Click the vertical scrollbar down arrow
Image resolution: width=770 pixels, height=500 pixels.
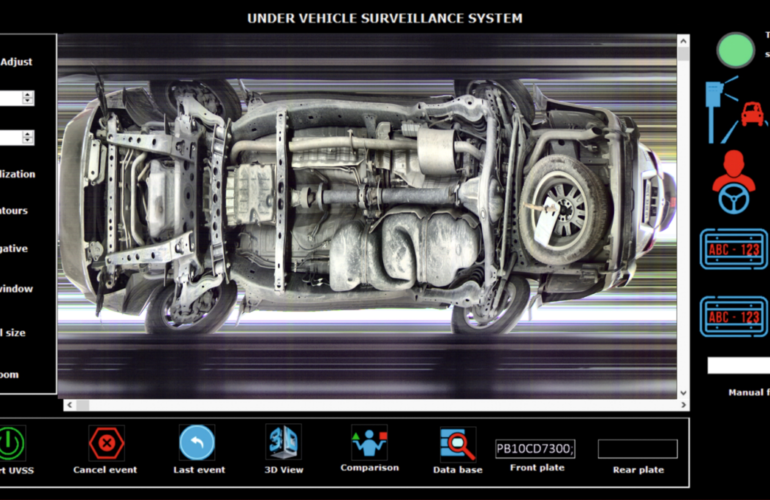point(683,393)
